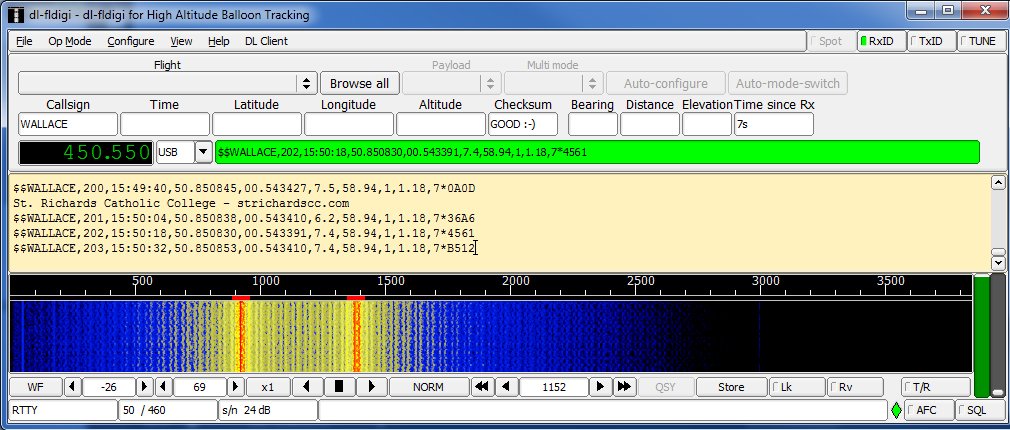1010x430 pixels.
Task: Click the Store button
Action: pos(731,387)
